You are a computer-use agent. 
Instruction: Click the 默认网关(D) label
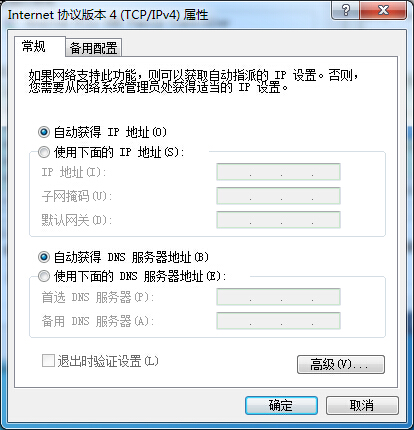pyautogui.click(x=77, y=220)
